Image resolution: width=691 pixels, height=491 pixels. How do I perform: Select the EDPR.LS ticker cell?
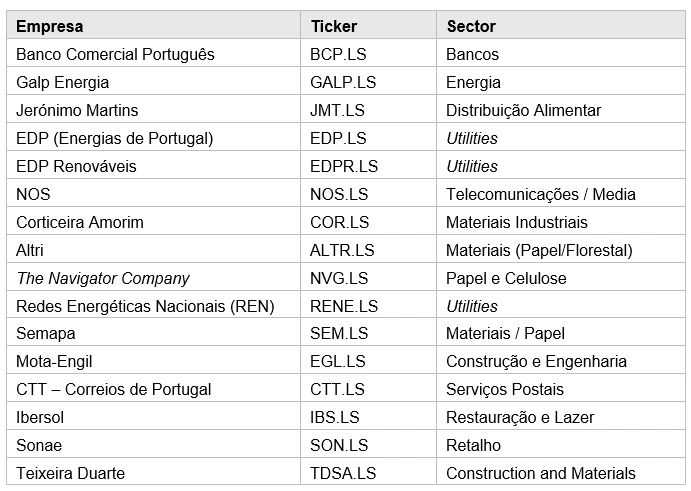368,166
